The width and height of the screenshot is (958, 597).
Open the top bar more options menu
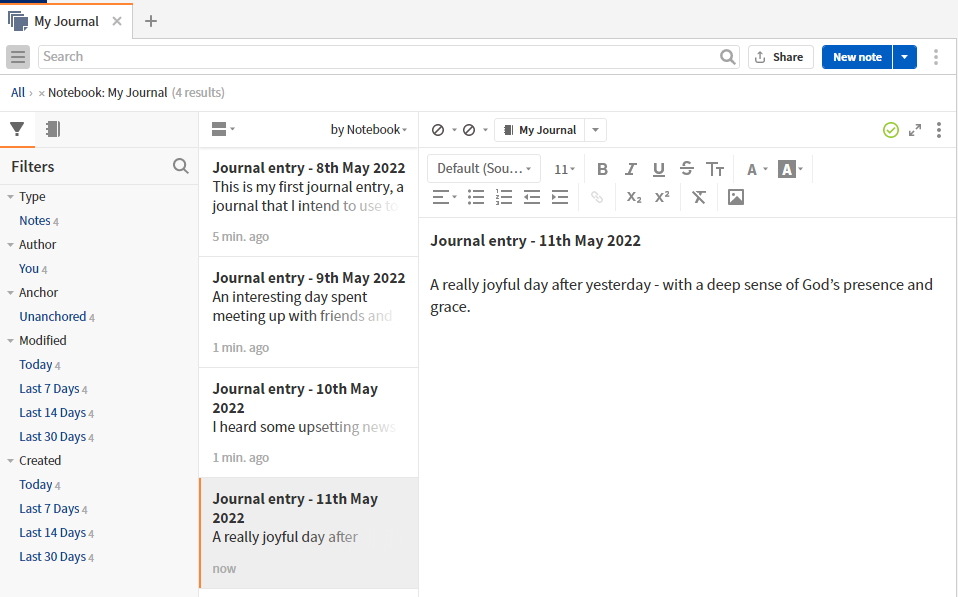pos(936,57)
